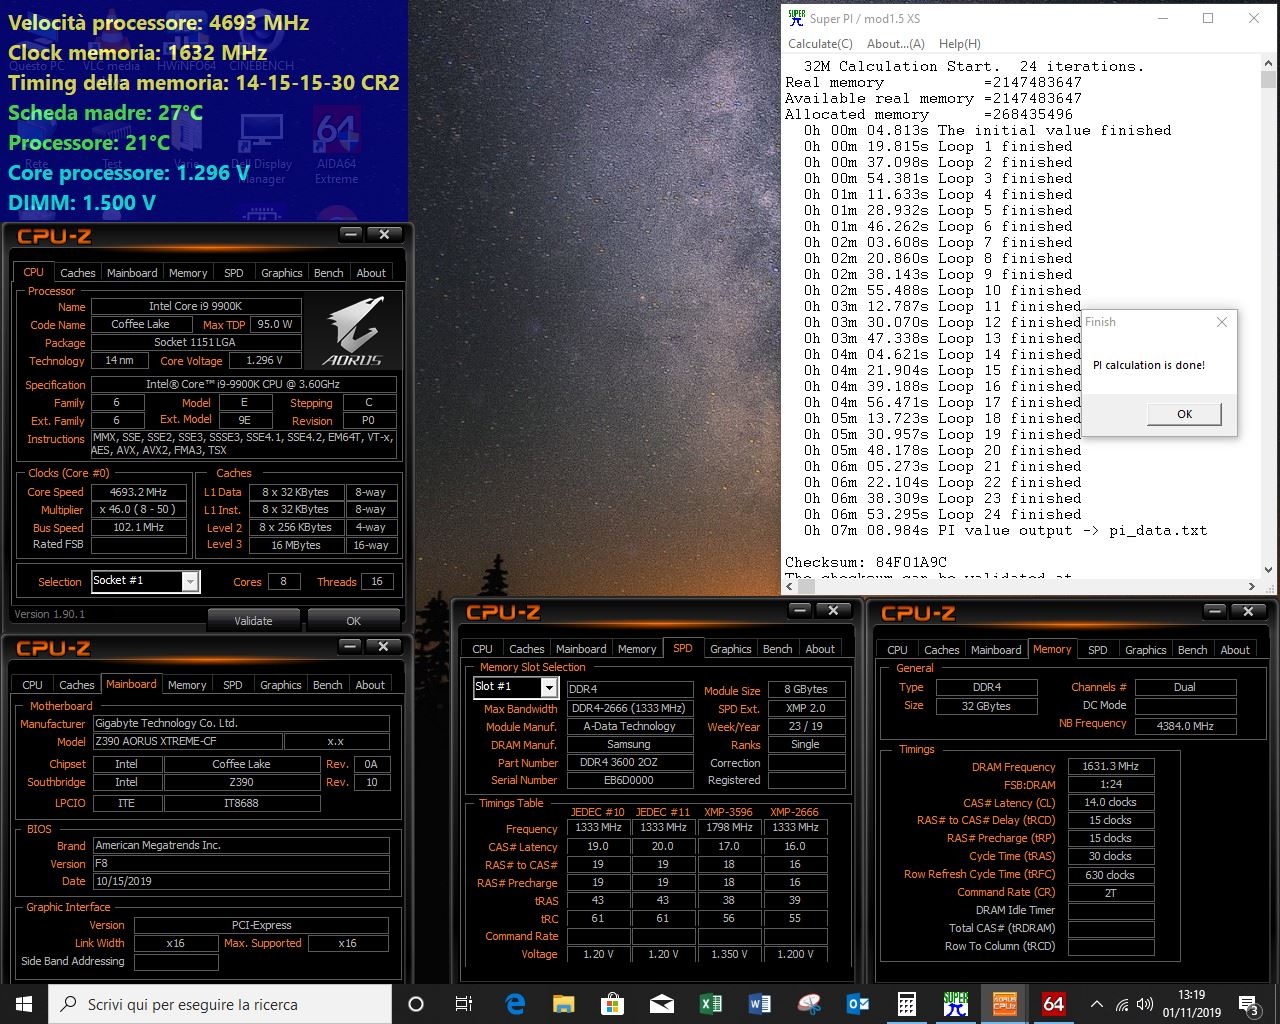This screenshot has height=1024, width=1280.
Task: Open Memory tab in the SPD window
Action: coord(637,649)
